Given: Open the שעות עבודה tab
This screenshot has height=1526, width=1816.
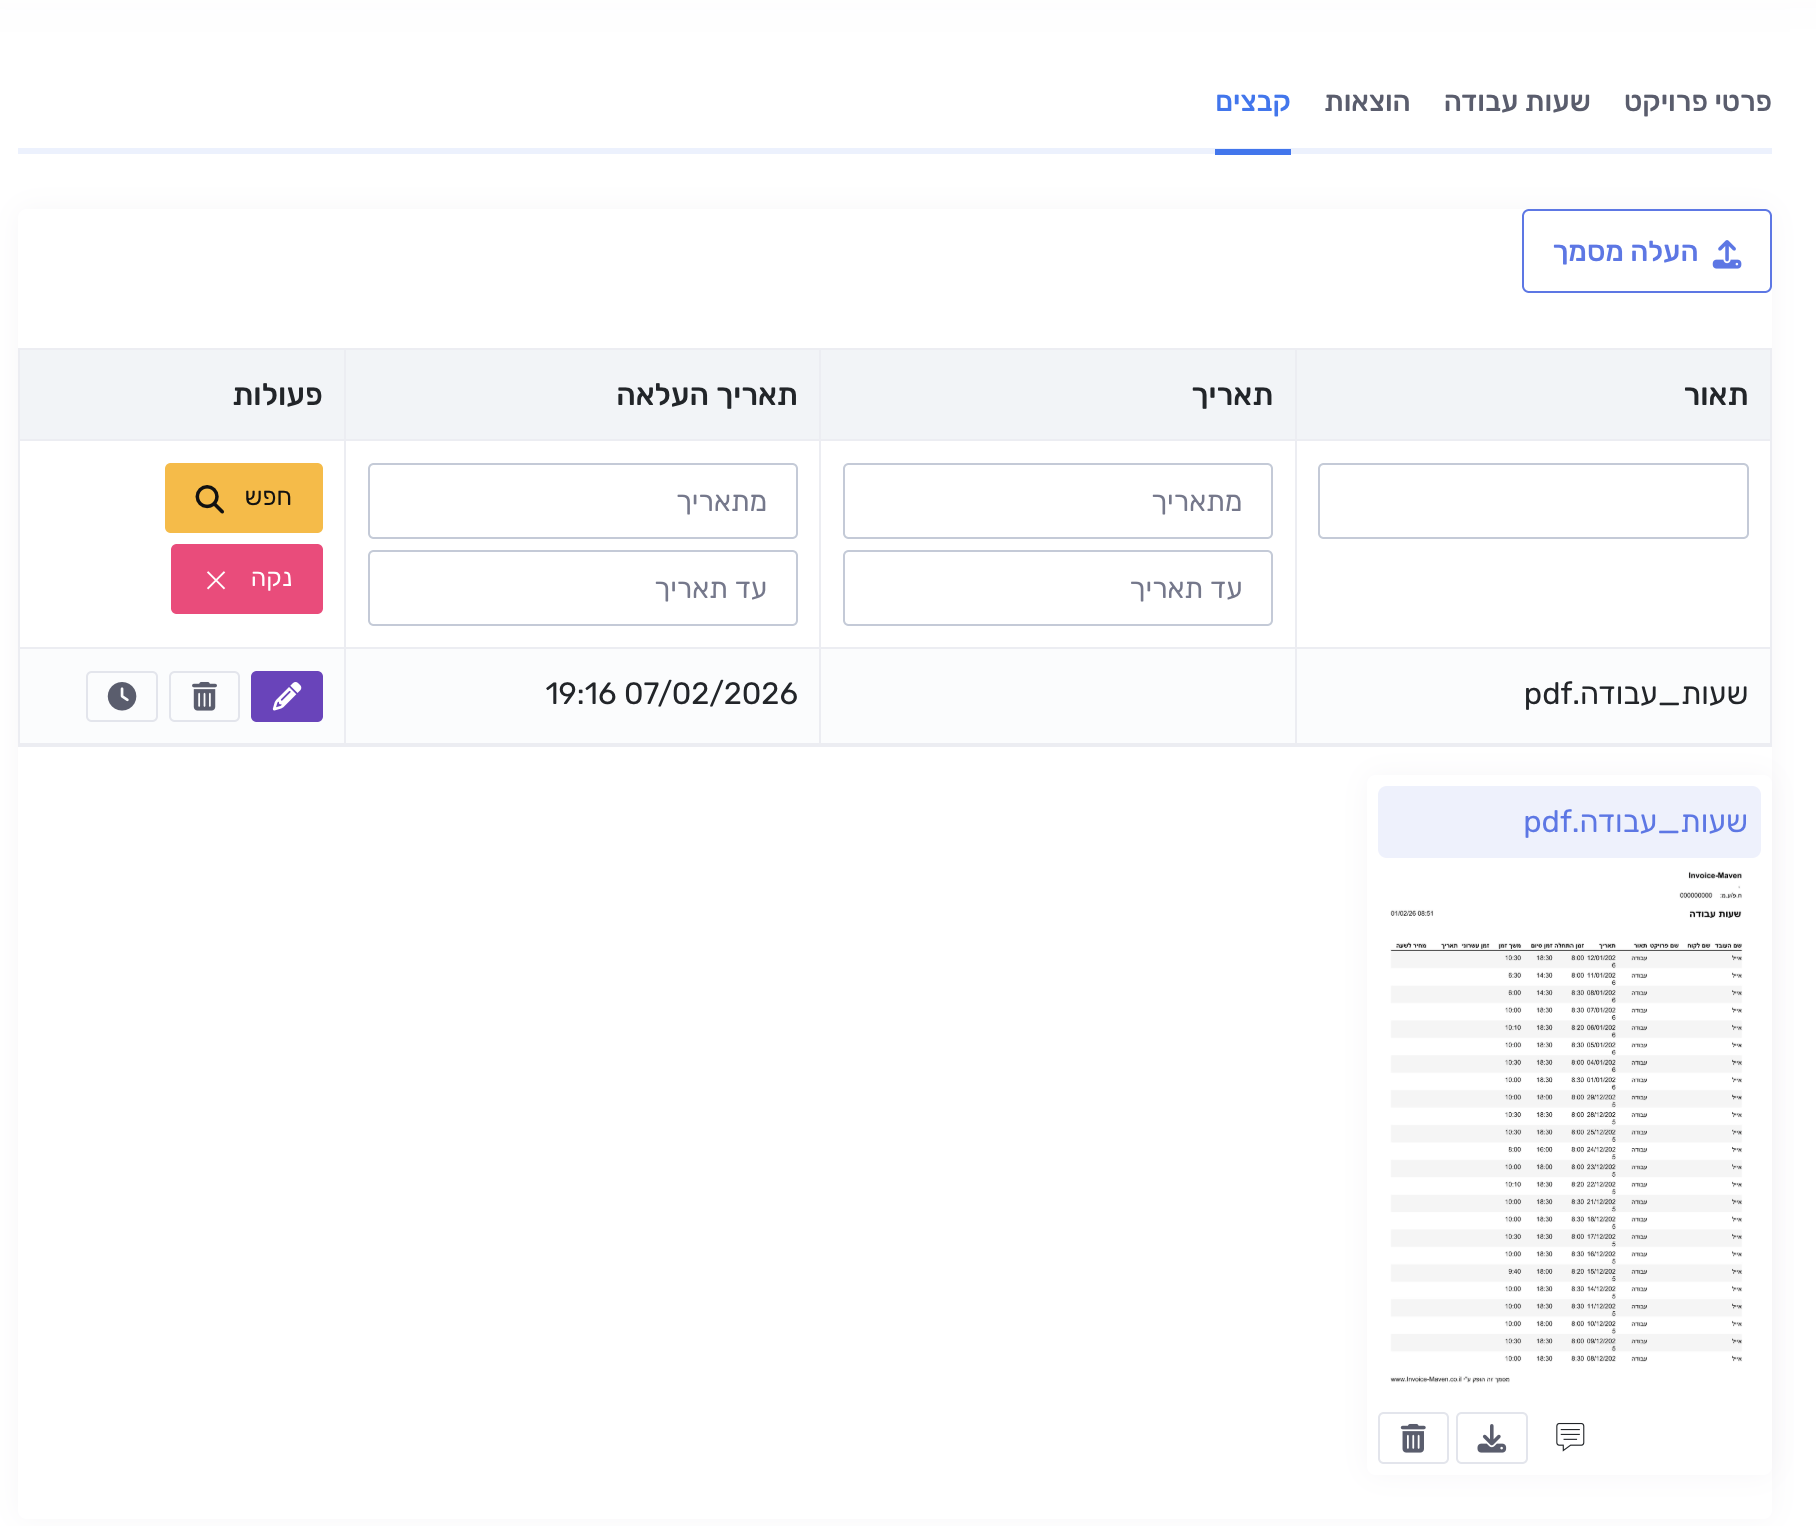Looking at the screenshot, I should click(x=1516, y=102).
